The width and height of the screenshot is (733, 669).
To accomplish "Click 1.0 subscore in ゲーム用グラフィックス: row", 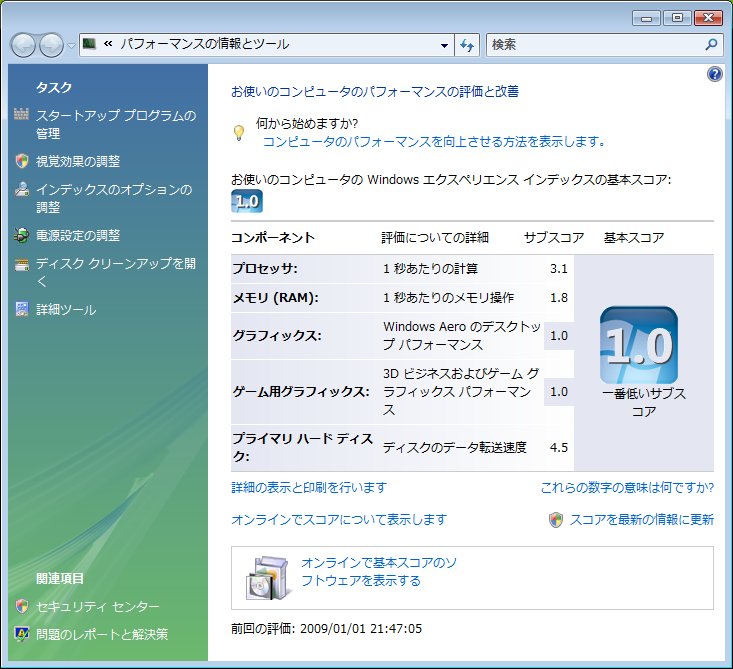I will coord(559,391).
